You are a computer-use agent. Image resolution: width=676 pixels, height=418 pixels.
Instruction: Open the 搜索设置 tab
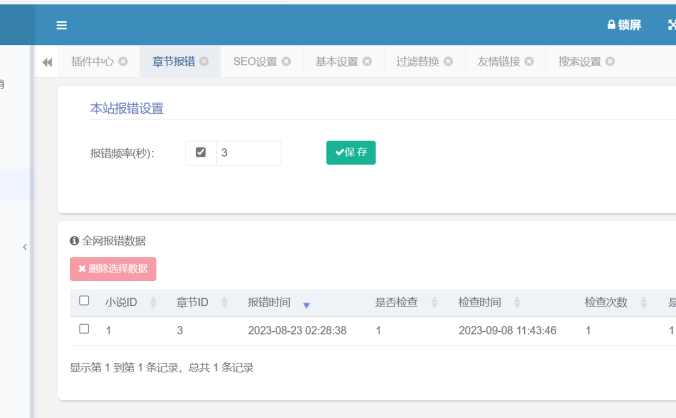[579, 62]
